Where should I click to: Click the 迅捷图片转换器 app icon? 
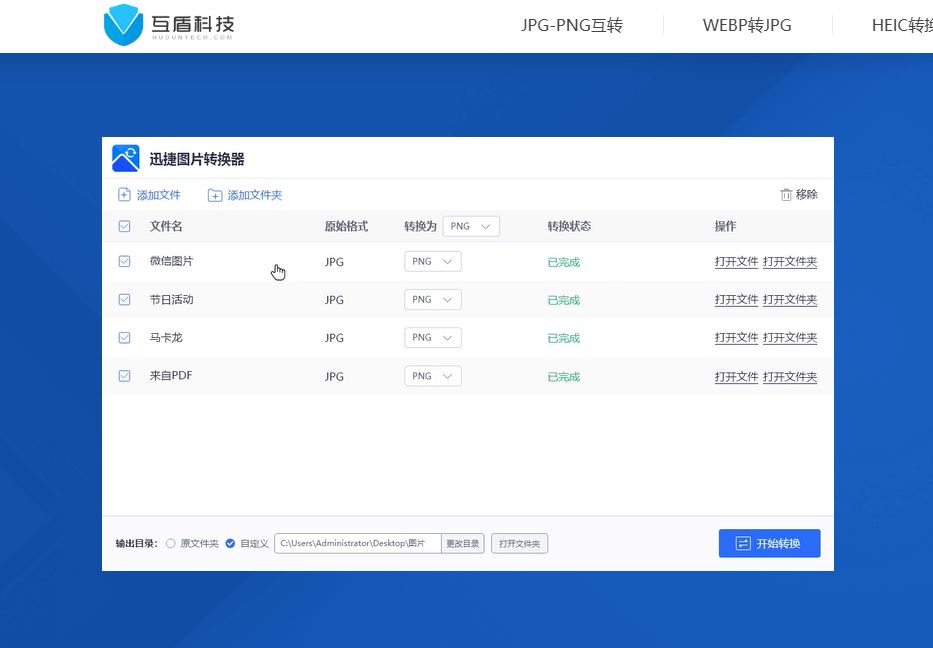coord(126,158)
